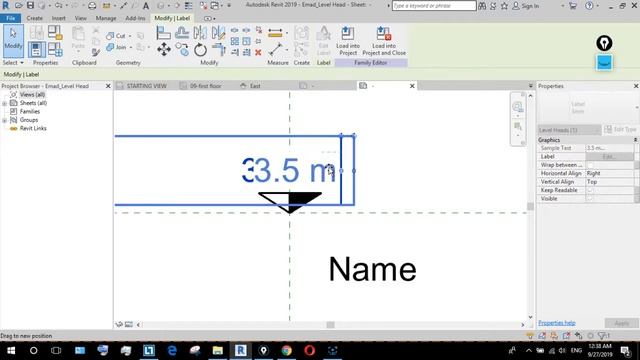The width and height of the screenshot is (640, 360).
Task: Click the Revit R application logo
Action: point(5,6)
